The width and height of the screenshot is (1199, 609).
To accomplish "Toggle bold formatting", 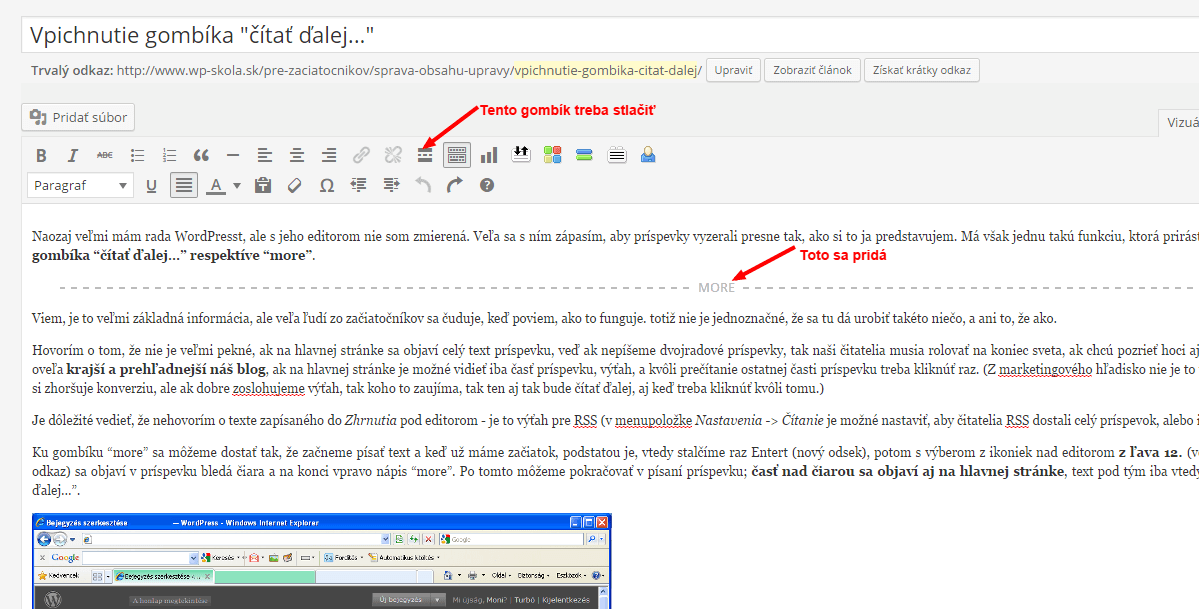I will pyautogui.click(x=41, y=156).
